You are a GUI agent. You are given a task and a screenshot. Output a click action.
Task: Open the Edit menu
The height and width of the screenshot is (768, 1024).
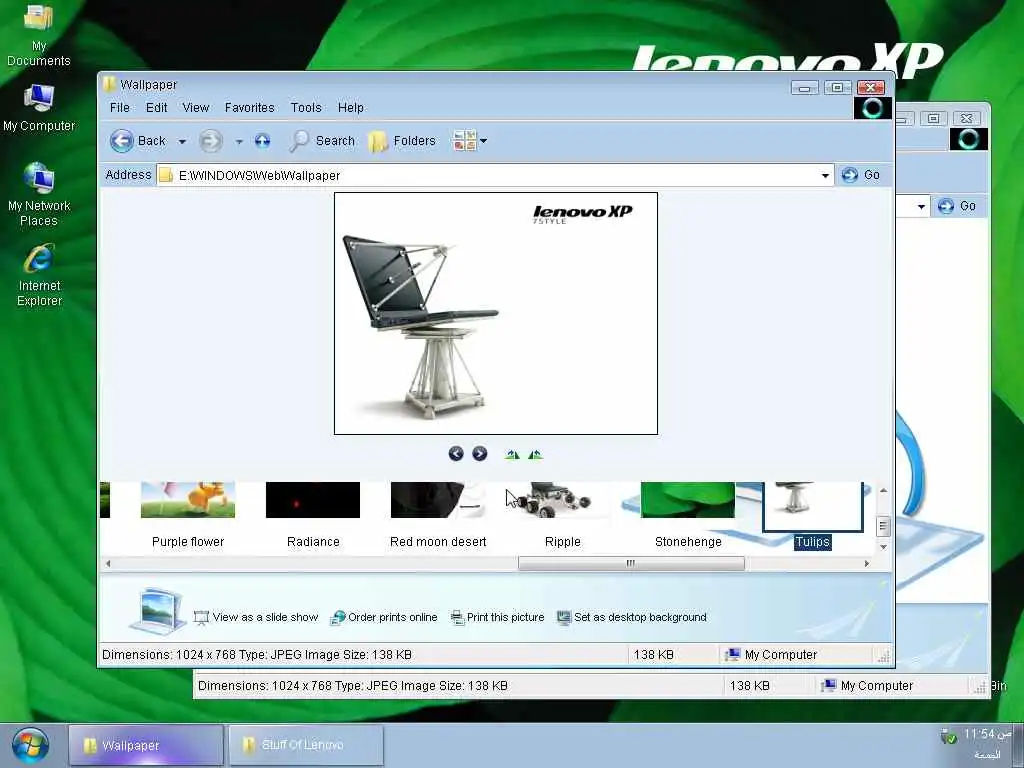coord(157,107)
